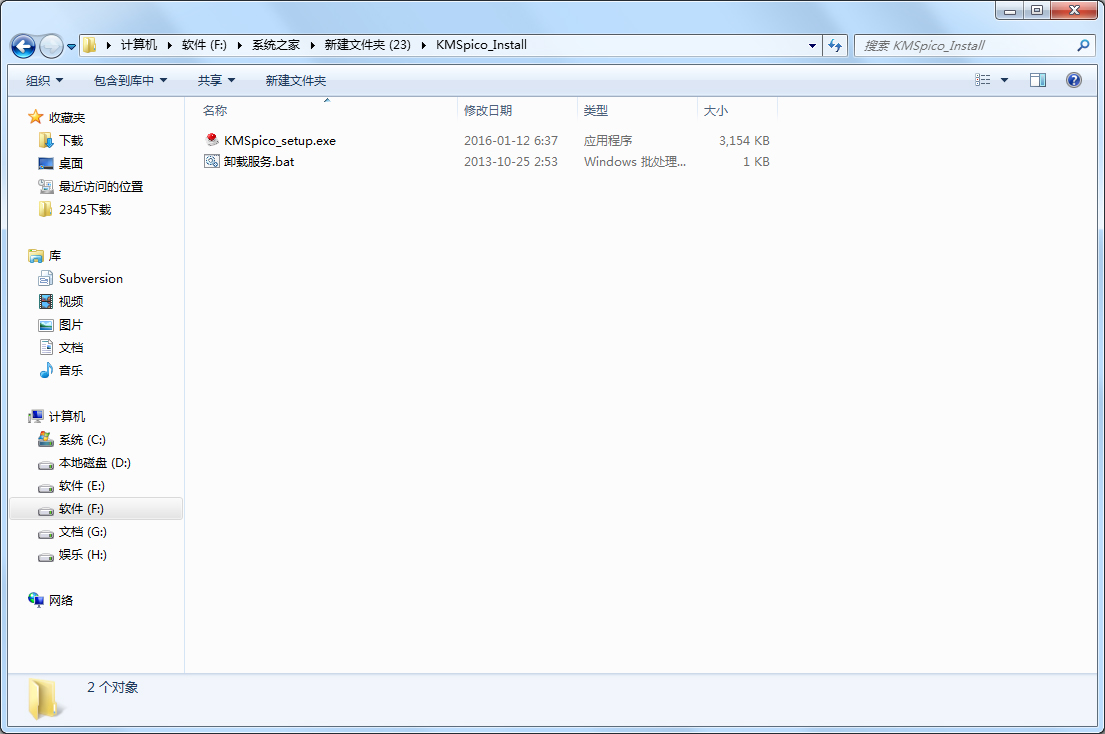Click the 3,154 KB size cell
Screen dimensions: 1105x734
[x=744, y=141]
